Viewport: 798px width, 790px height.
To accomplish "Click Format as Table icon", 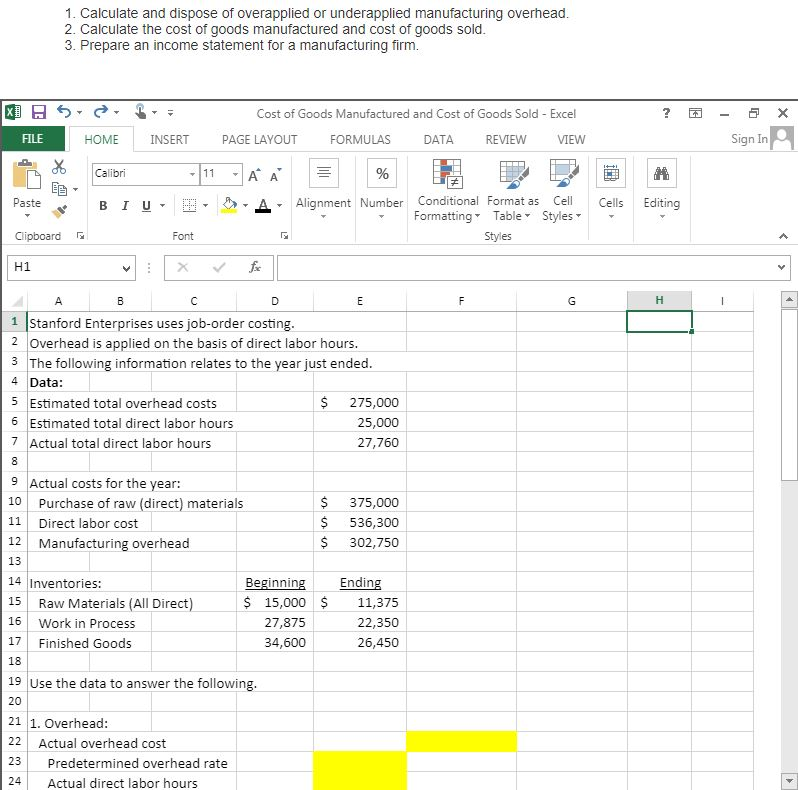I will click(513, 174).
